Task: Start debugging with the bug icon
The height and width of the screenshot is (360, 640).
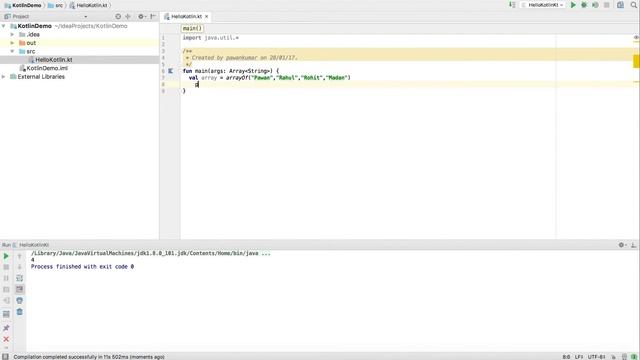Action: (x=584, y=5)
